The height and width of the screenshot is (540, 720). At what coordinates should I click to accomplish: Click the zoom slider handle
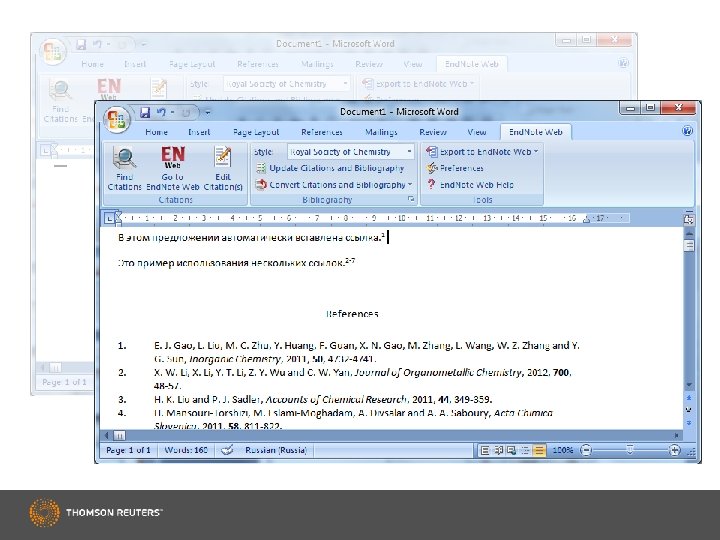[x=630, y=450]
